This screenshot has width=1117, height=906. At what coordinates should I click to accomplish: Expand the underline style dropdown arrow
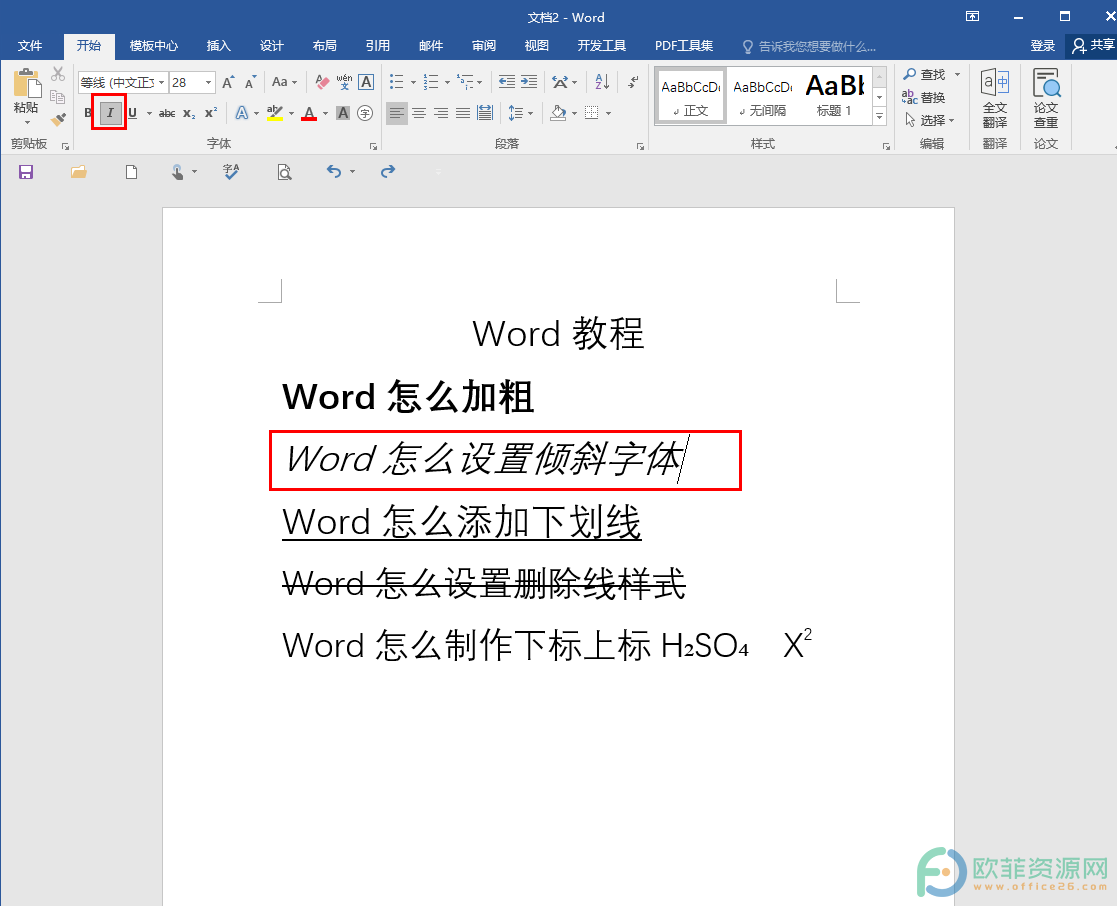coord(149,113)
